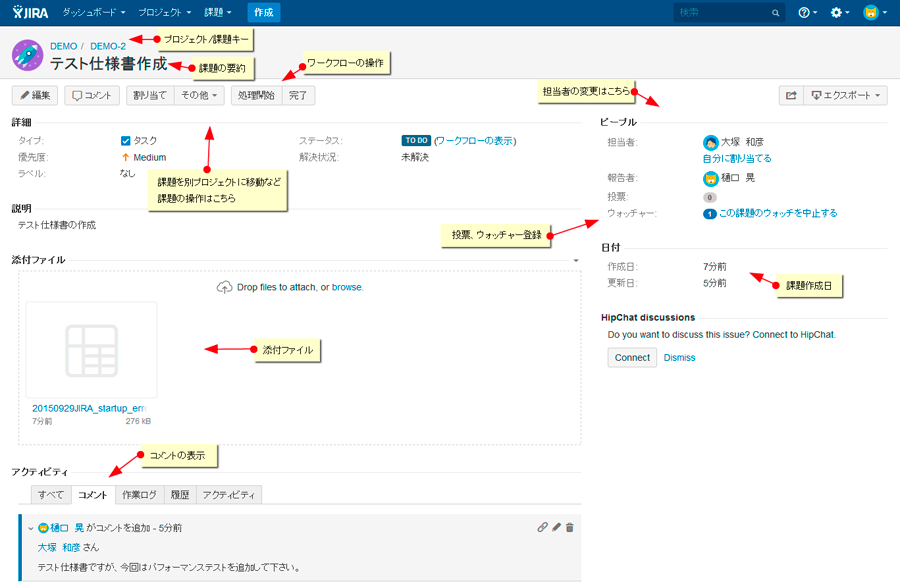Click the vote count badge
The image size is (900, 586).
tap(709, 197)
